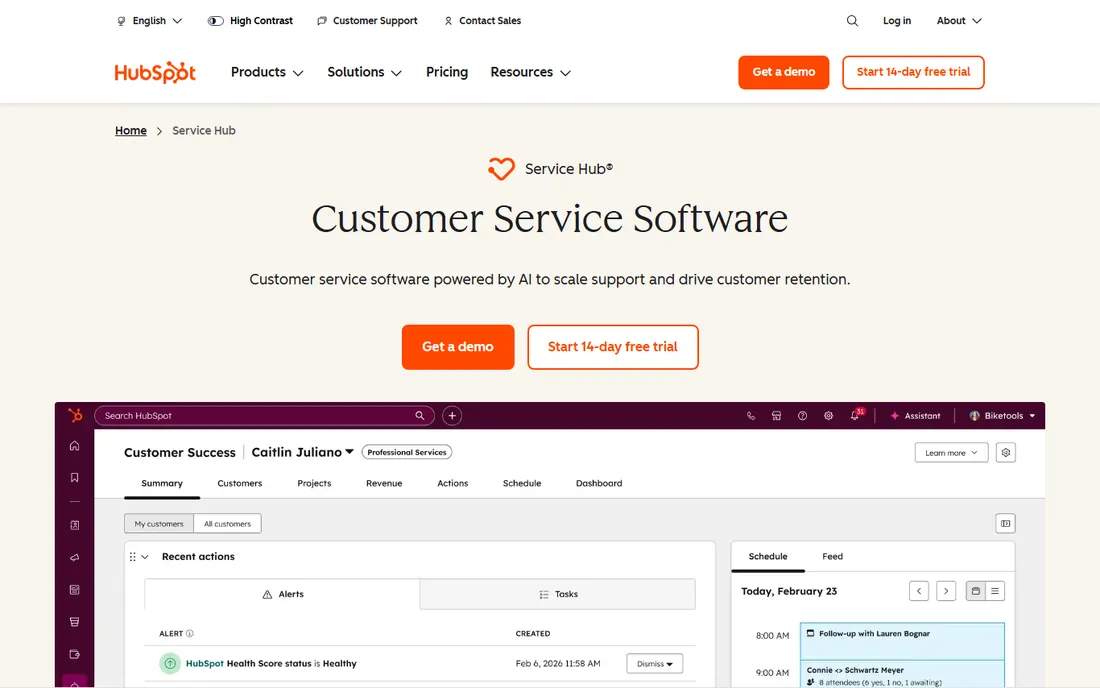Open the English language dropdown
Viewport: 1100px width, 688px height.
(149, 21)
